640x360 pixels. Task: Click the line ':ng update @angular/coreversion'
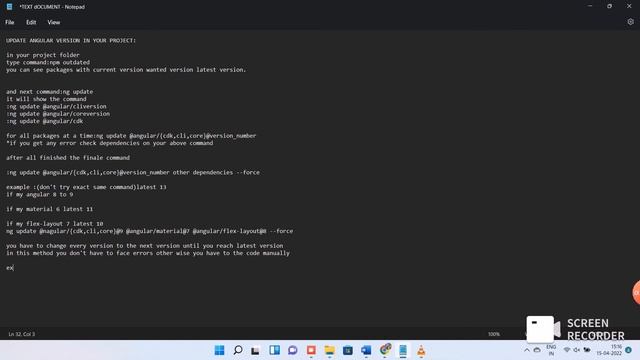click(x=58, y=114)
